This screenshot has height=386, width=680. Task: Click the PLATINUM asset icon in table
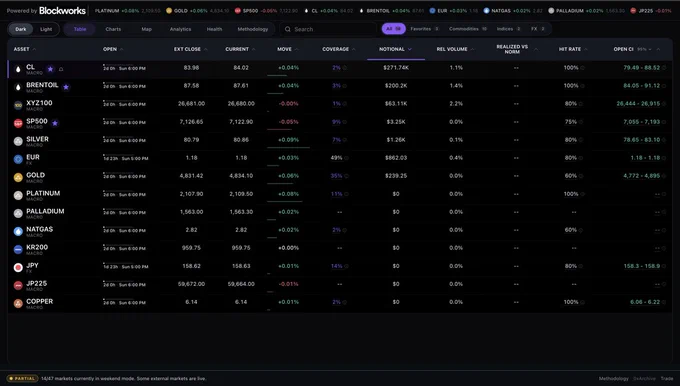pos(18,195)
